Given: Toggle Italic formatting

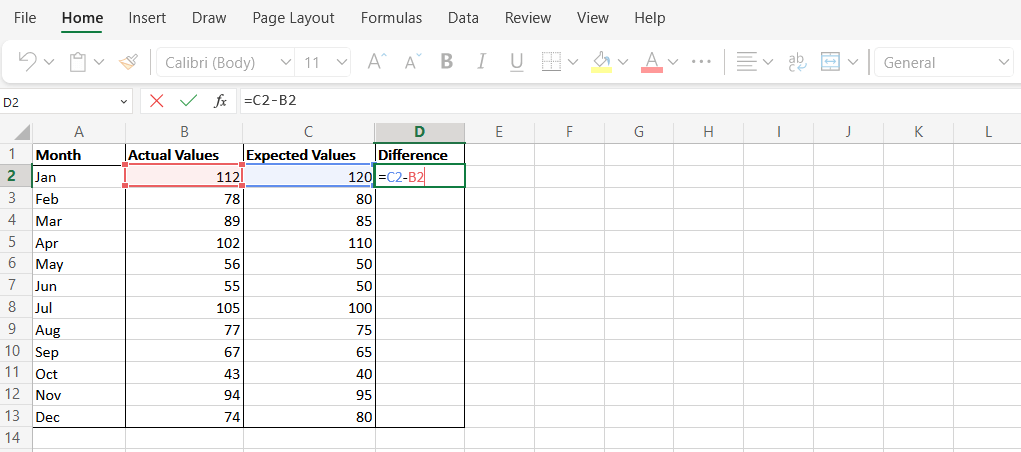Looking at the screenshot, I should point(482,62).
